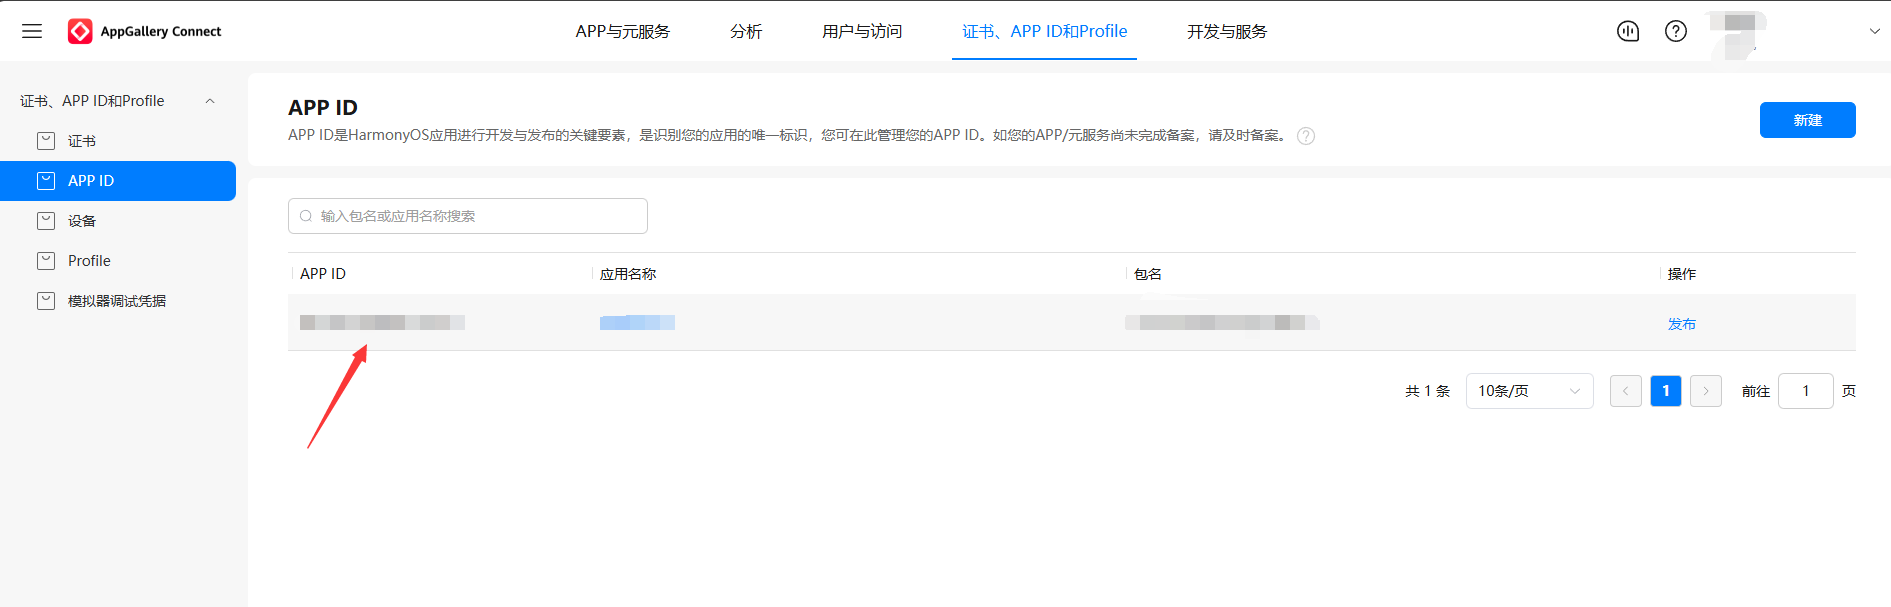Open the blurred app name link

[637, 322]
